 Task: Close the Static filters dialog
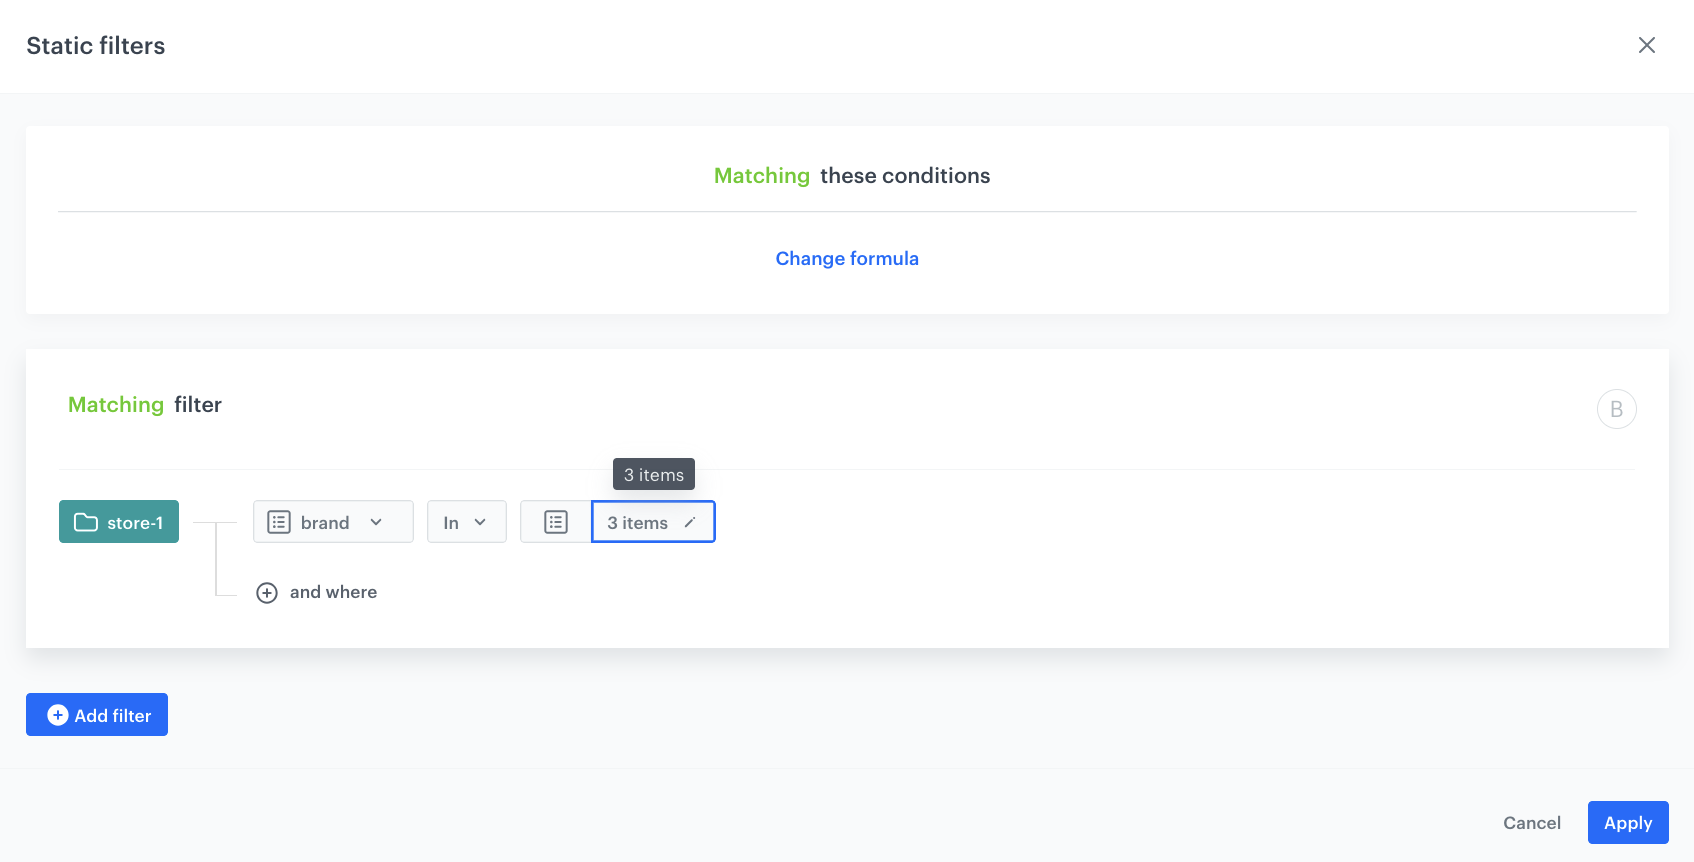1646,45
